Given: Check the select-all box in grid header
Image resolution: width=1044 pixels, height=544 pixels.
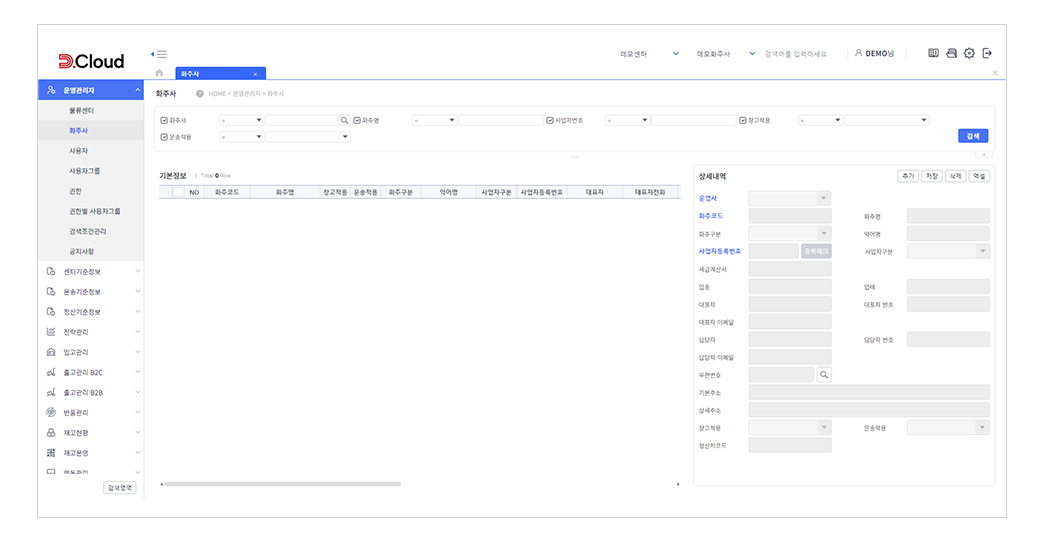Looking at the screenshot, I should [x=177, y=192].
